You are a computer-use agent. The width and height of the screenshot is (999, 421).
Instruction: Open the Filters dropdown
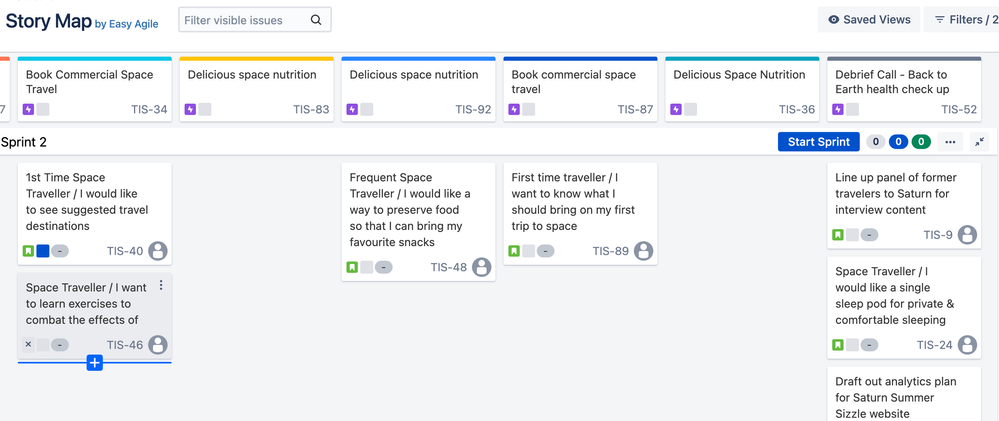coord(962,20)
